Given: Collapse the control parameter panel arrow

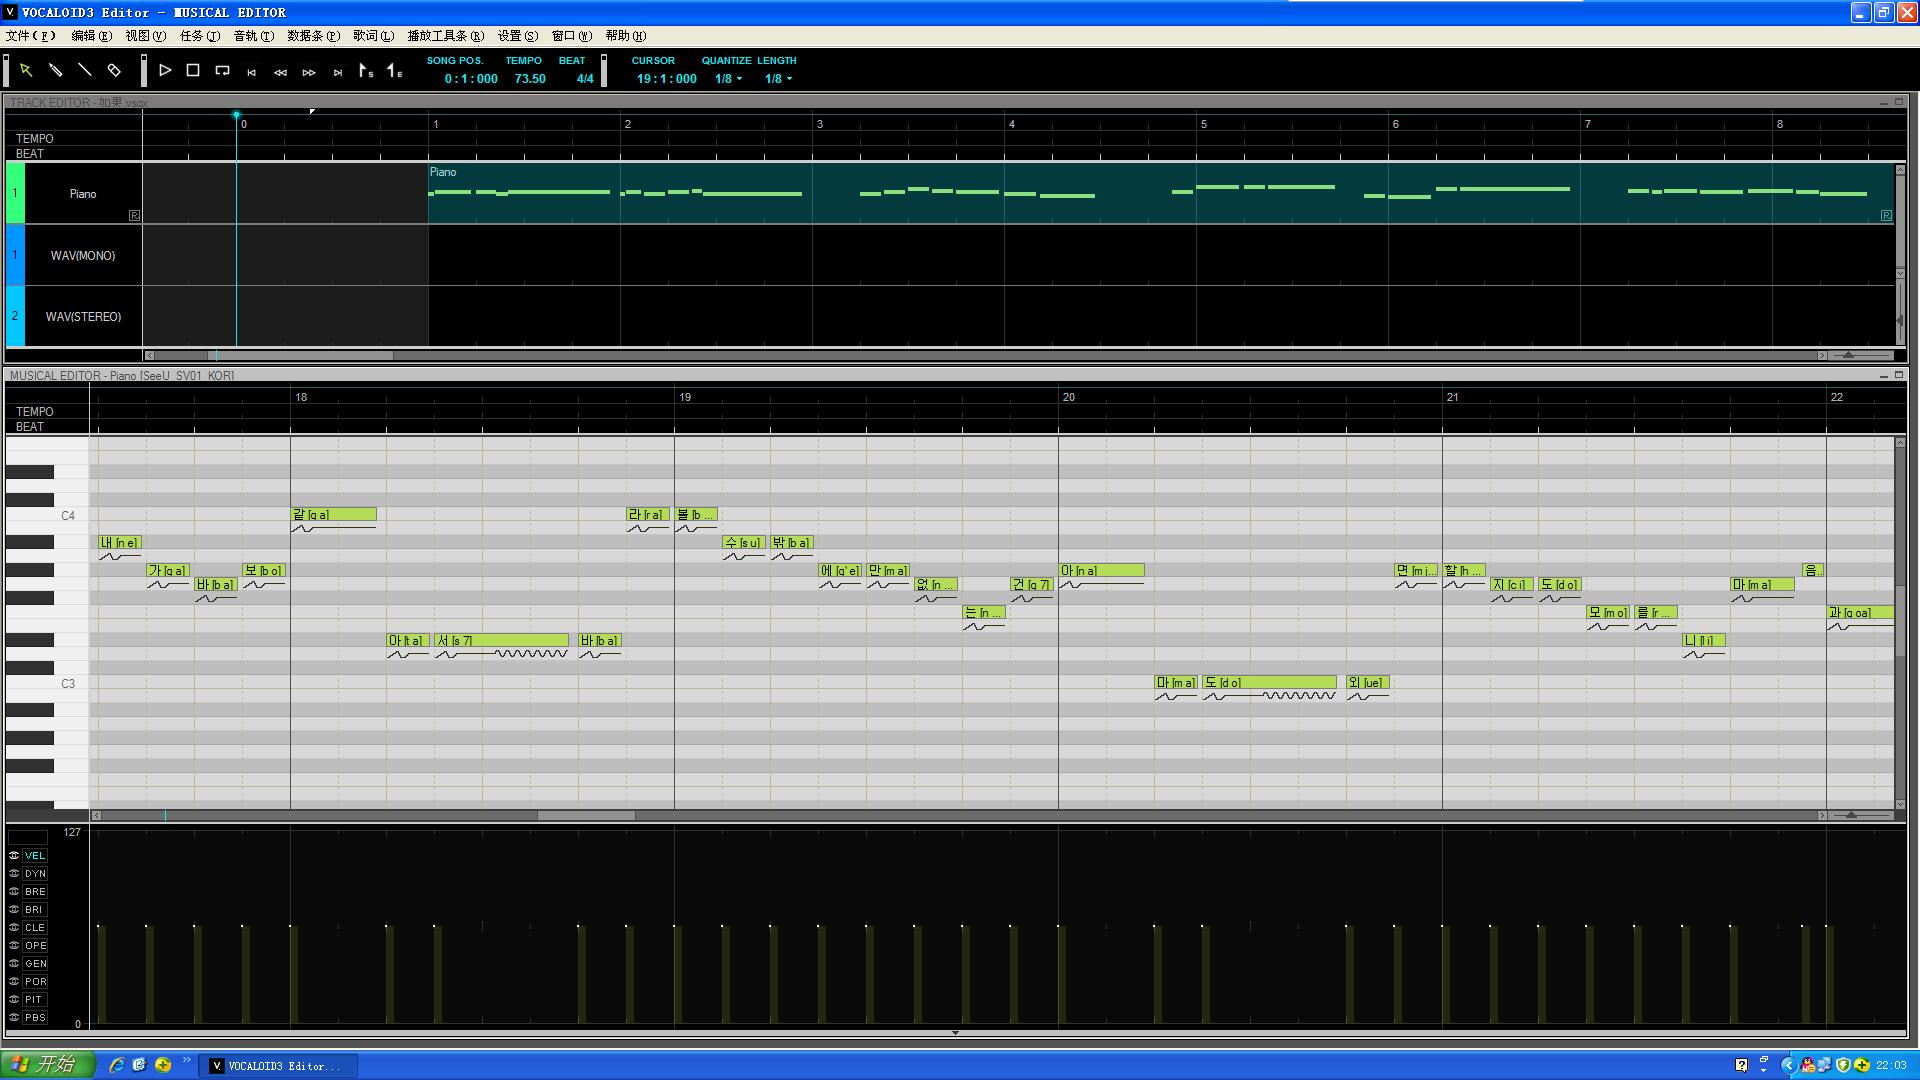Looking at the screenshot, I should click(955, 1033).
